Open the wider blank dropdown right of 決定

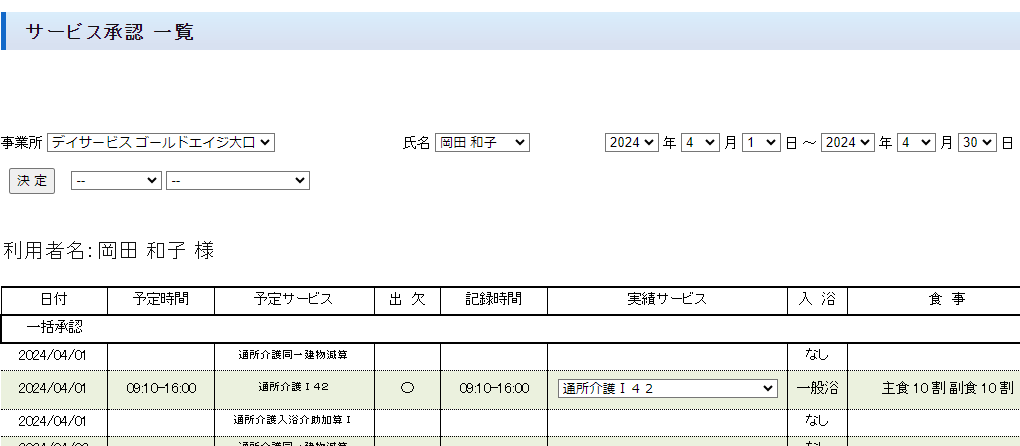pyautogui.click(x=238, y=180)
